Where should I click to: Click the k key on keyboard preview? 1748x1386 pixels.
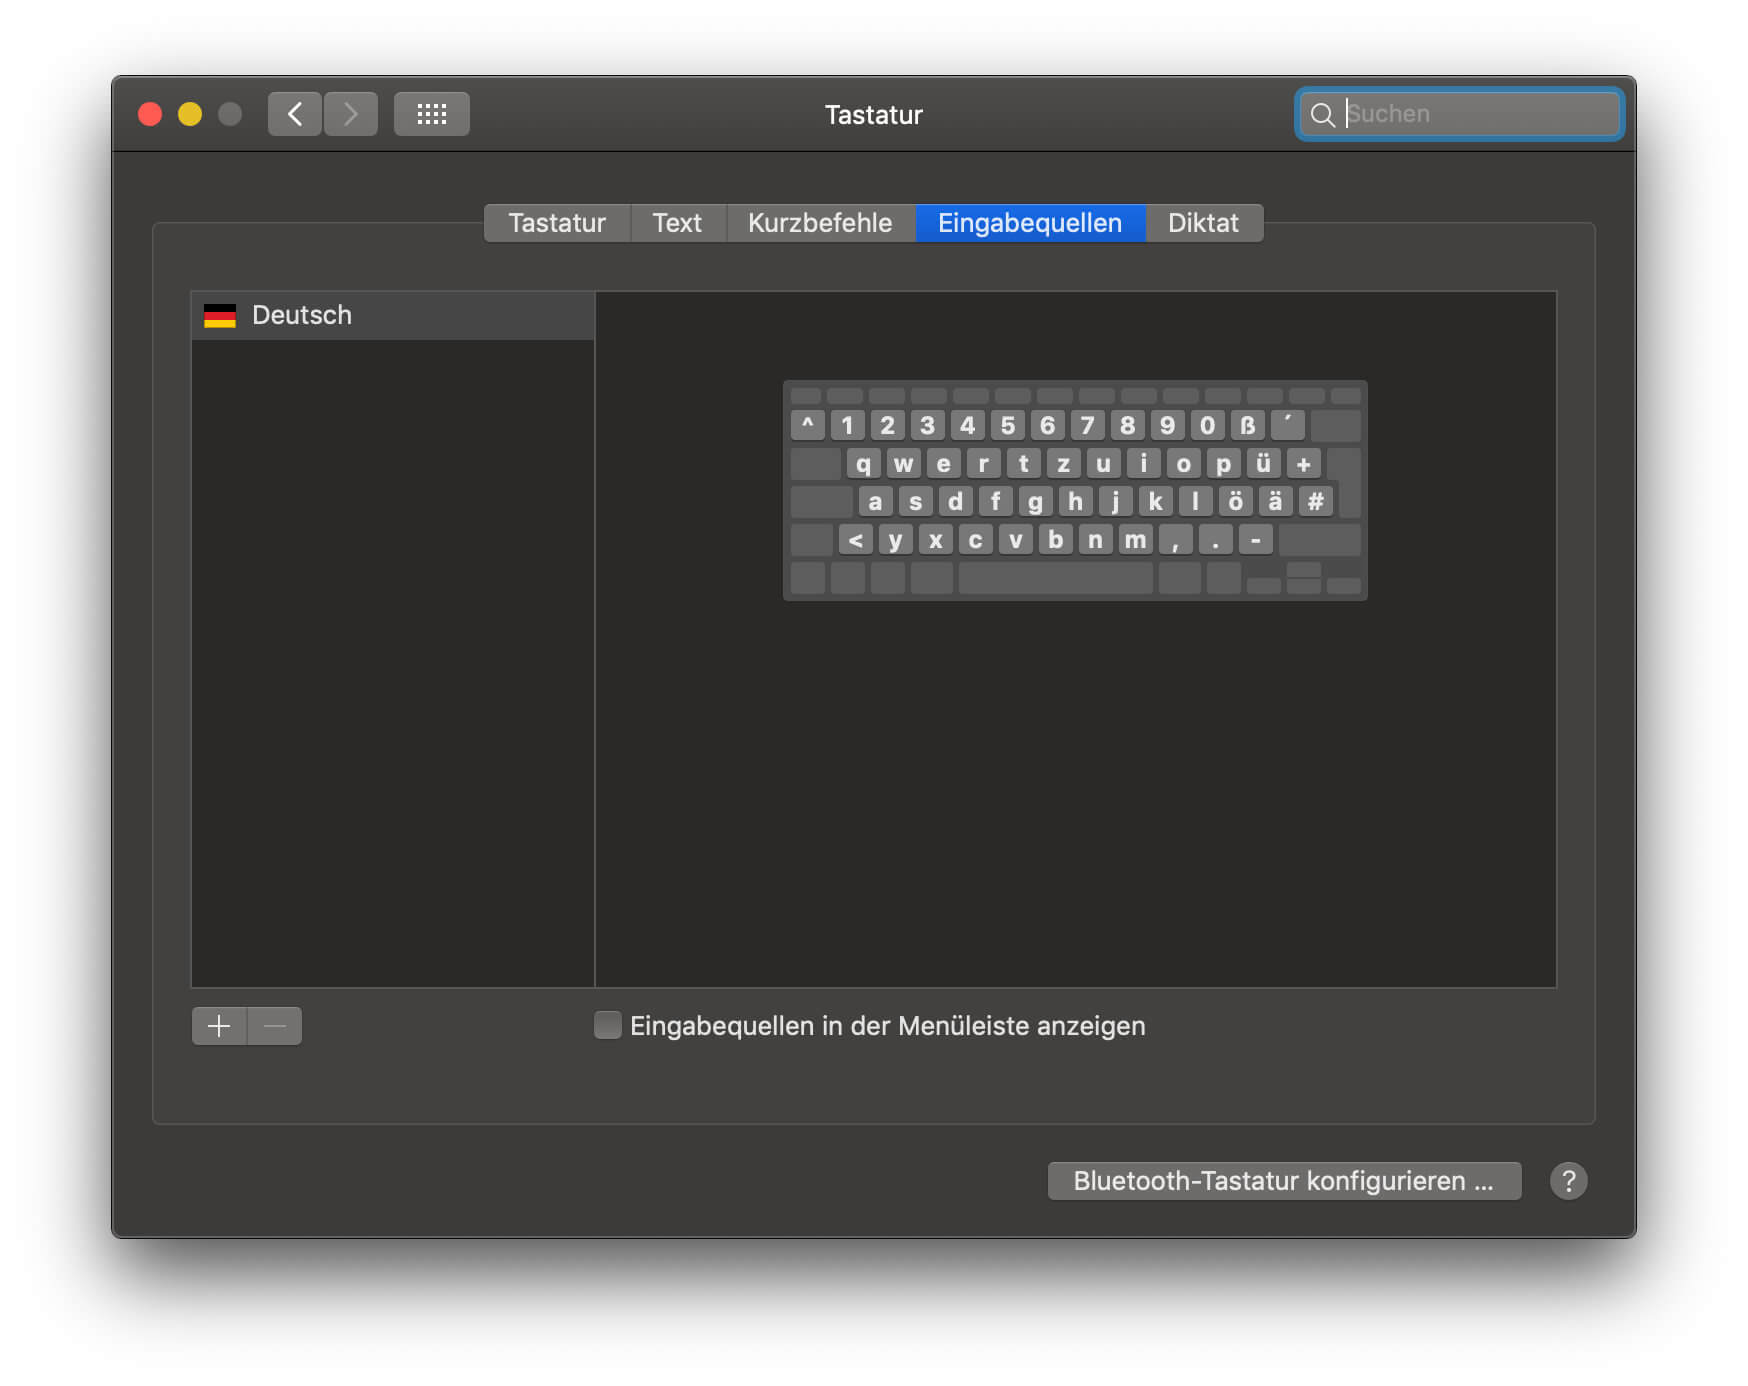[1155, 502]
